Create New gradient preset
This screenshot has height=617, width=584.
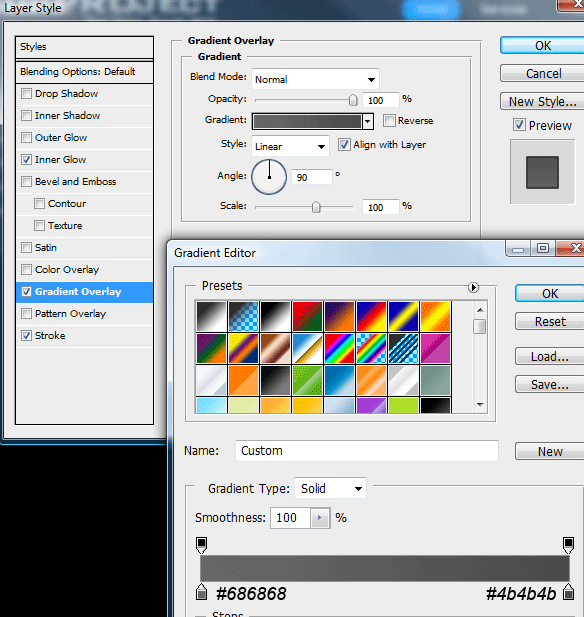tap(550, 451)
